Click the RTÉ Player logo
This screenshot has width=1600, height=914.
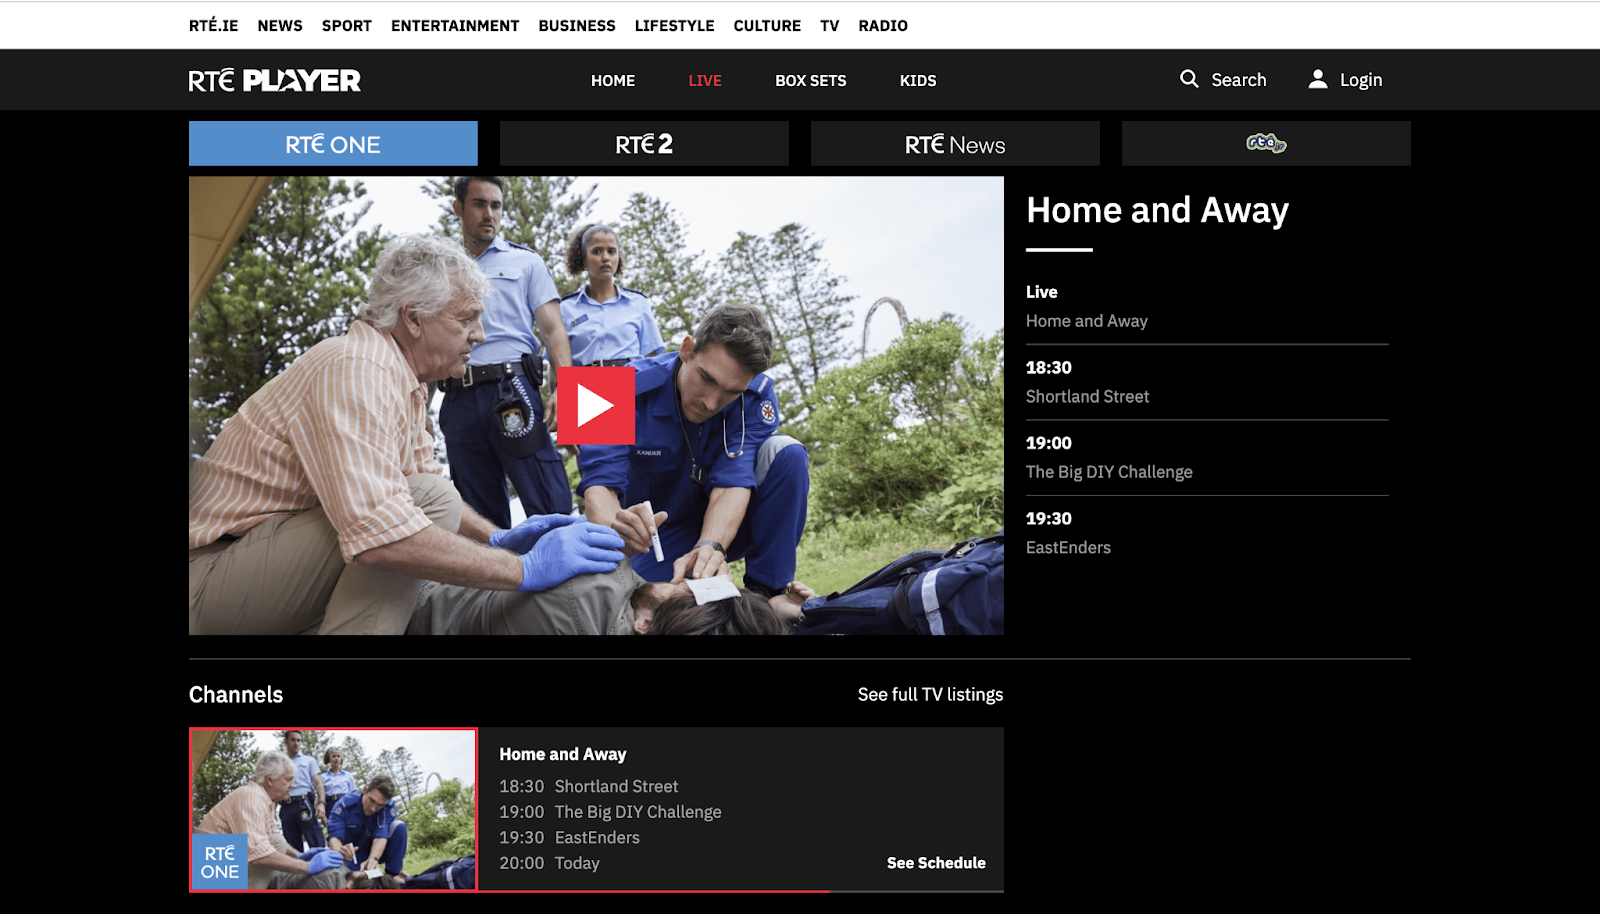pyautogui.click(x=275, y=80)
